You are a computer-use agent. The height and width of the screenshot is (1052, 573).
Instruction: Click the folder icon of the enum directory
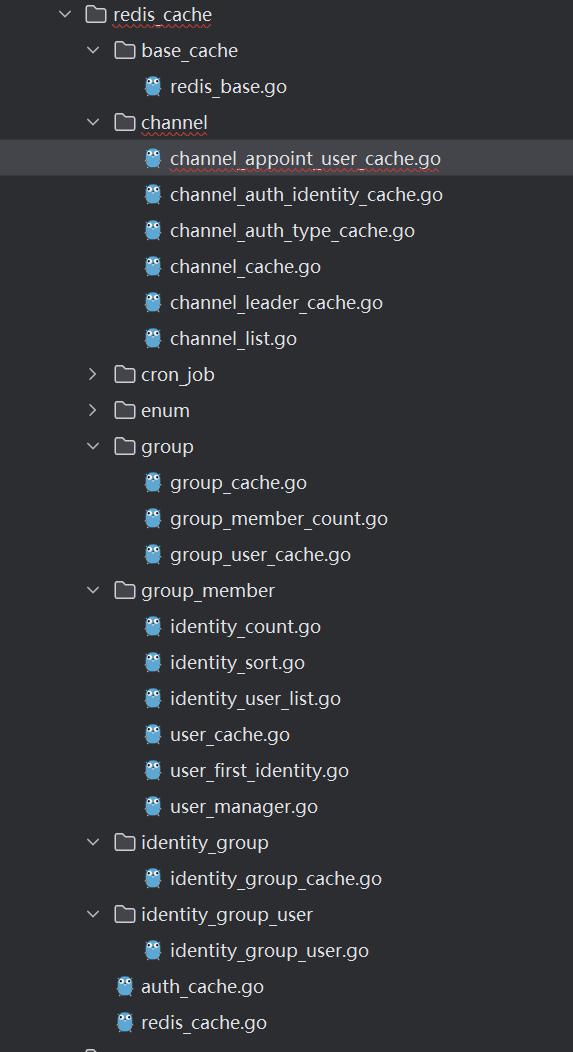pos(125,410)
